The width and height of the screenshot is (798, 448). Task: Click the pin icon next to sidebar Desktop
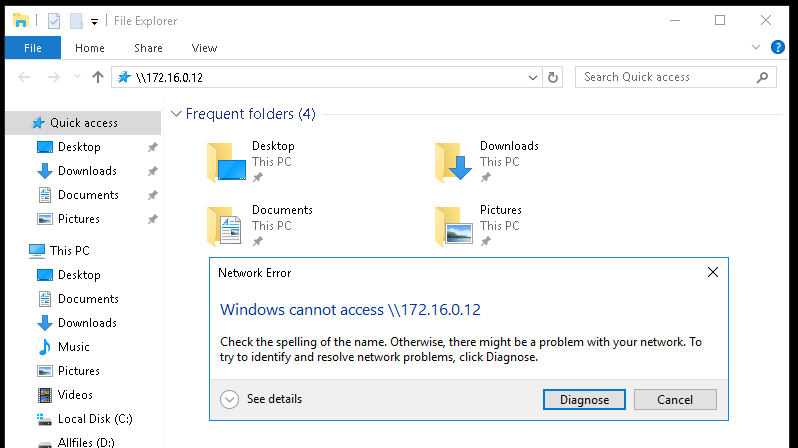point(153,147)
